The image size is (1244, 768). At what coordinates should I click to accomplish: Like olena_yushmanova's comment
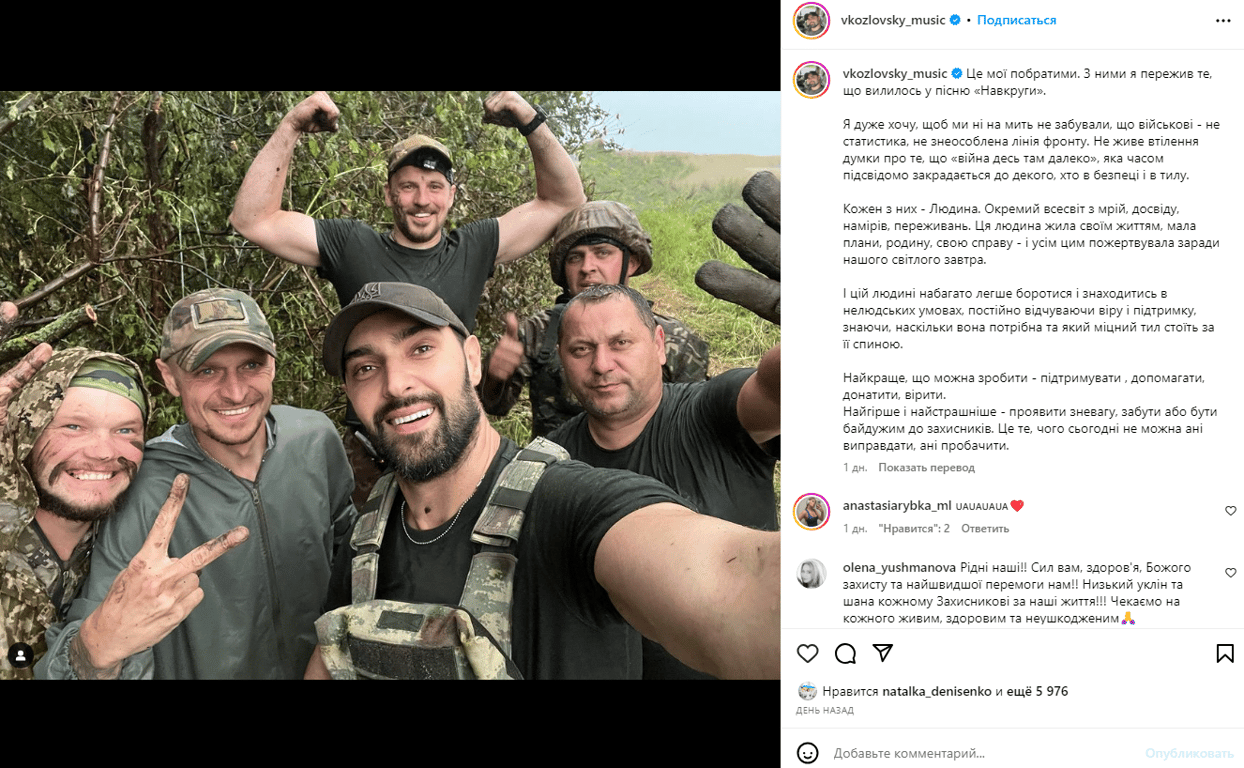(1231, 573)
